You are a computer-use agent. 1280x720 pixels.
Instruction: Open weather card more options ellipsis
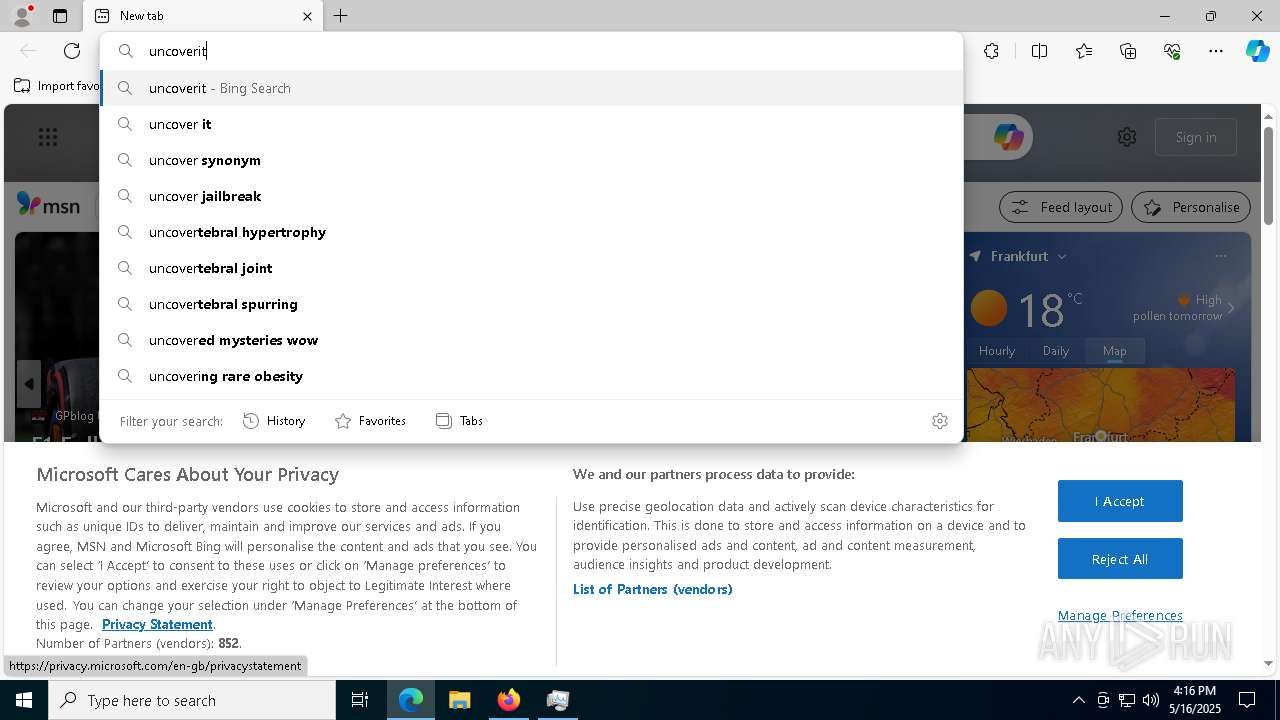coord(1221,256)
